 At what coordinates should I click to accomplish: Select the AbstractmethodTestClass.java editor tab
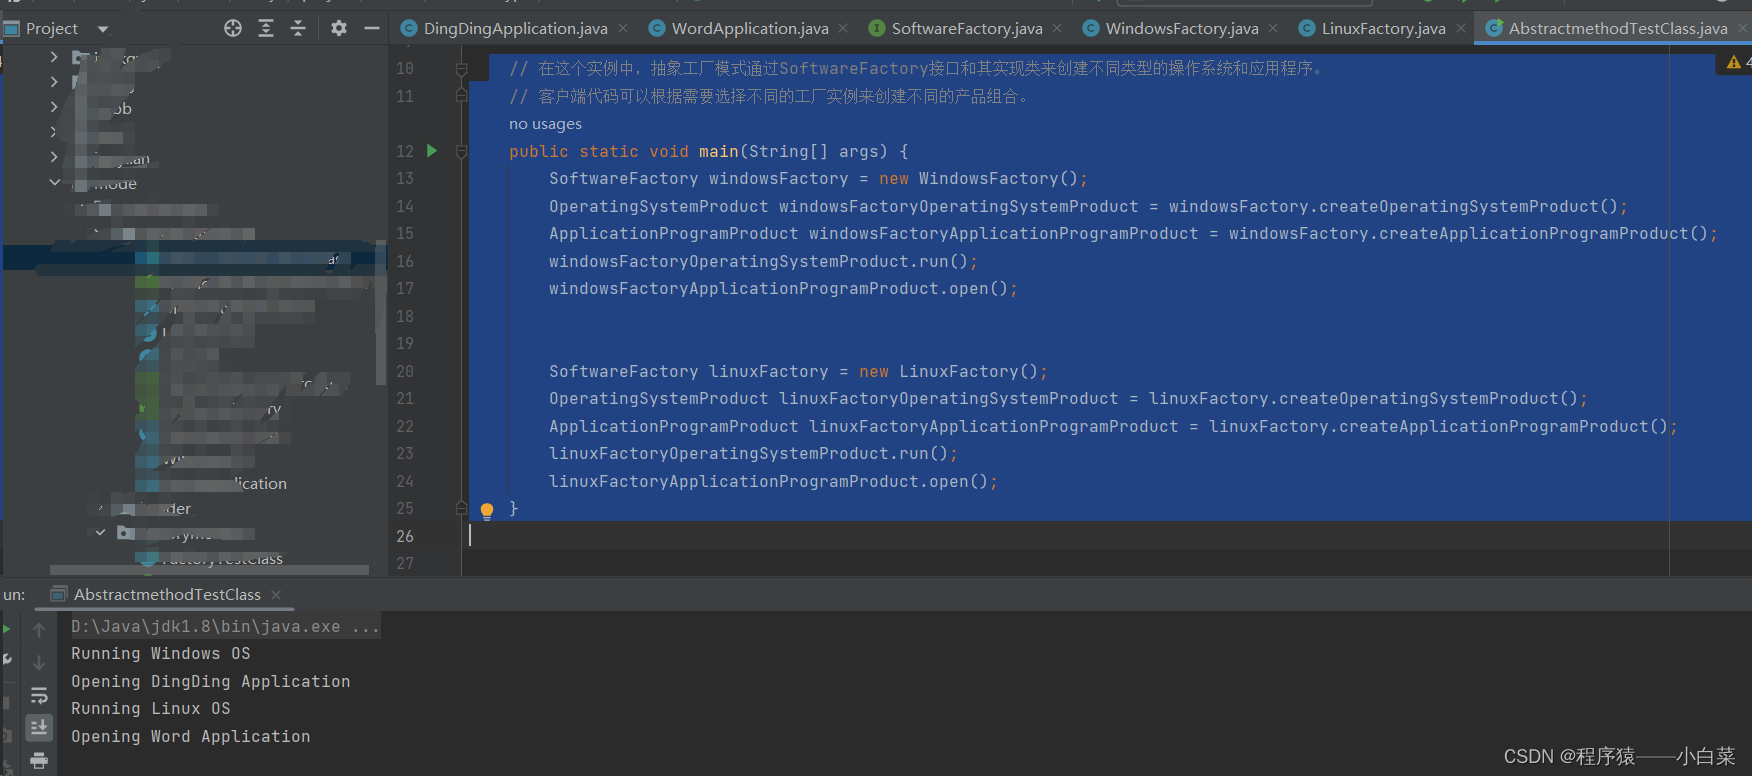(1610, 28)
